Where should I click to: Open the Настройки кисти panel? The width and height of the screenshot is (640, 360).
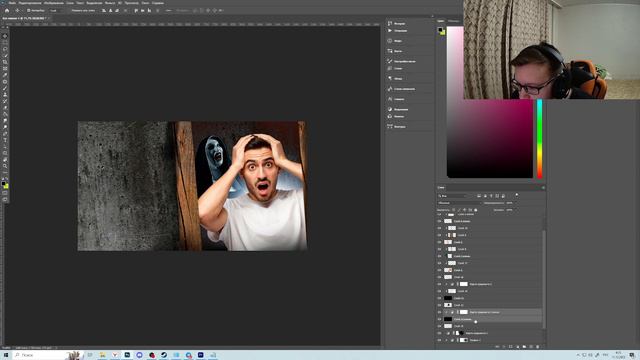(x=401, y=61)
